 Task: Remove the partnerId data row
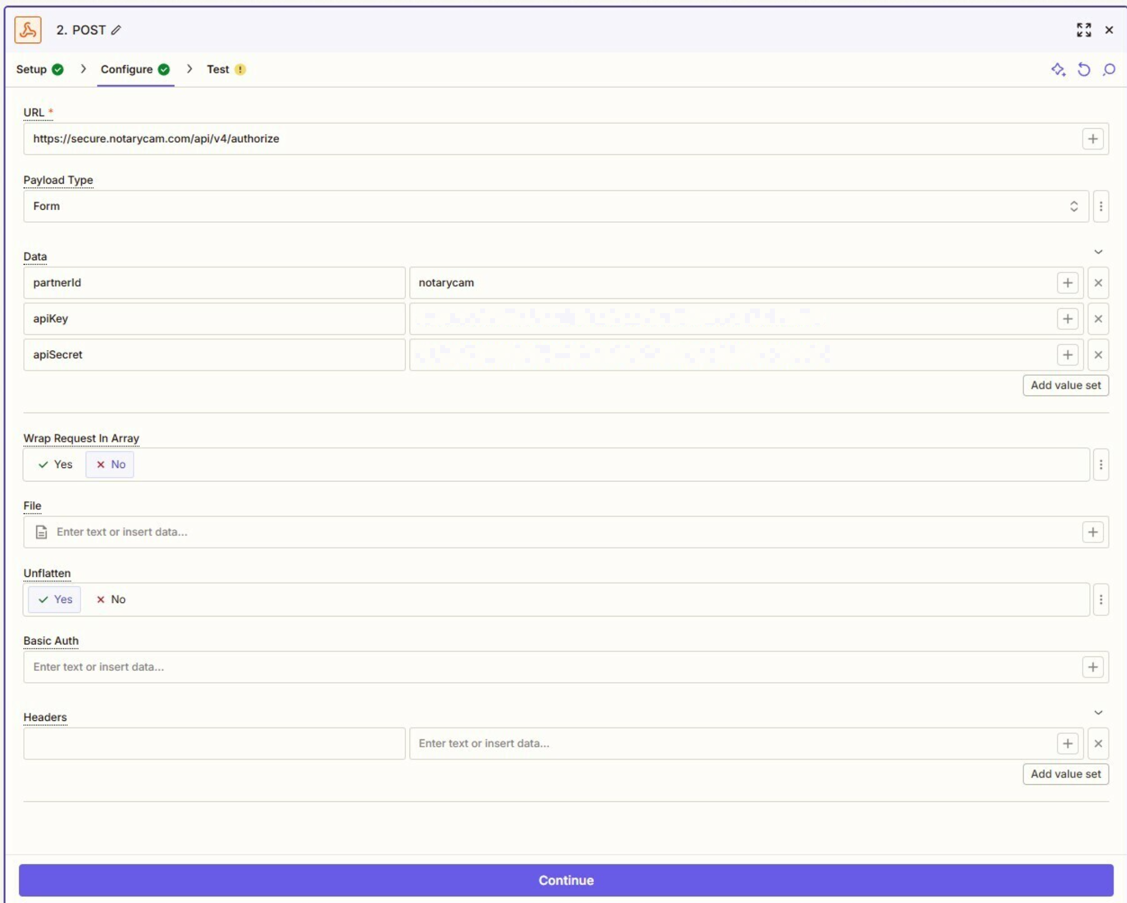[1098, 283]
